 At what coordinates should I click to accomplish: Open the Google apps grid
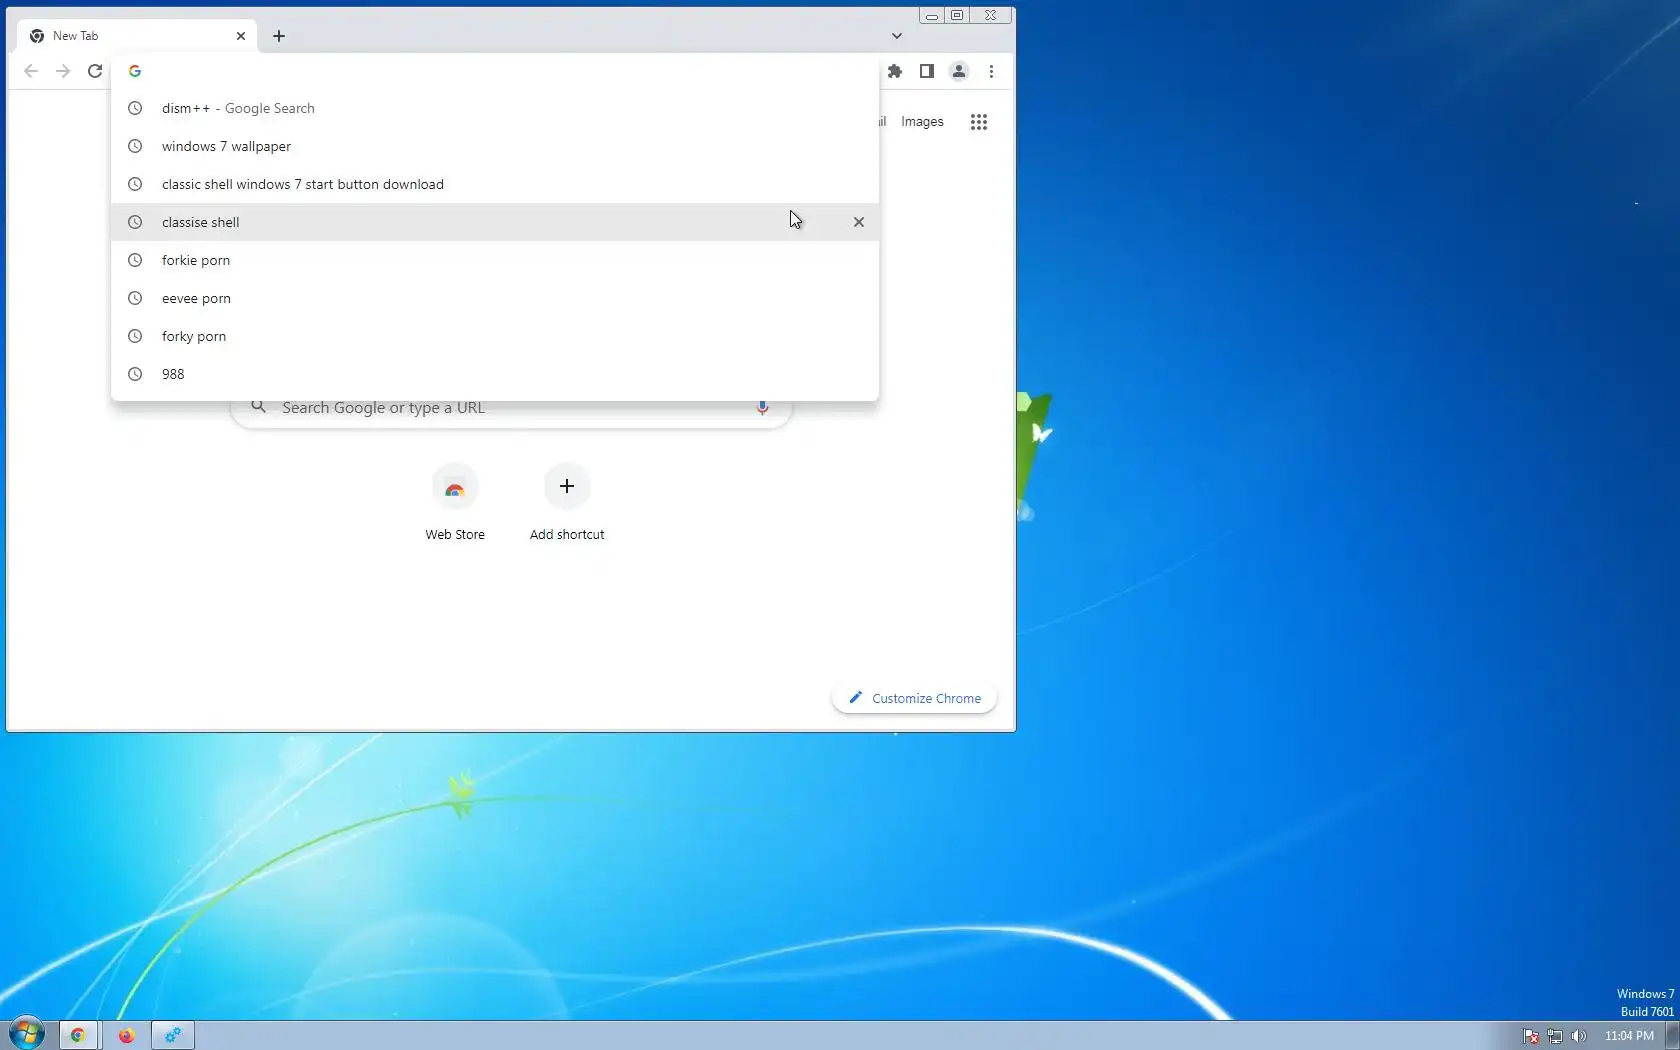pos(979,122)
